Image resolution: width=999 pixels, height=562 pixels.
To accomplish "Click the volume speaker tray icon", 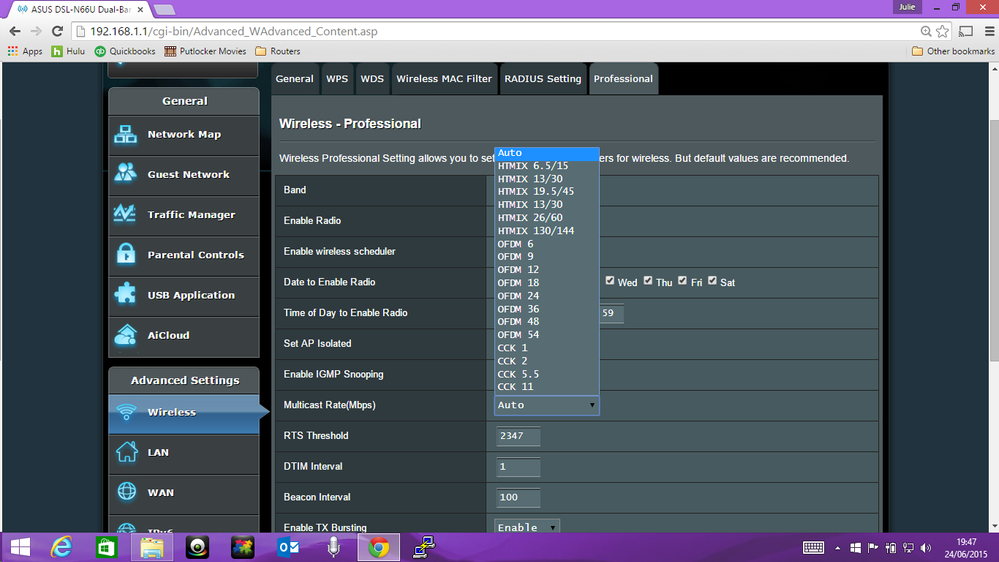I will pyautogui.click(x=926, y=548).
